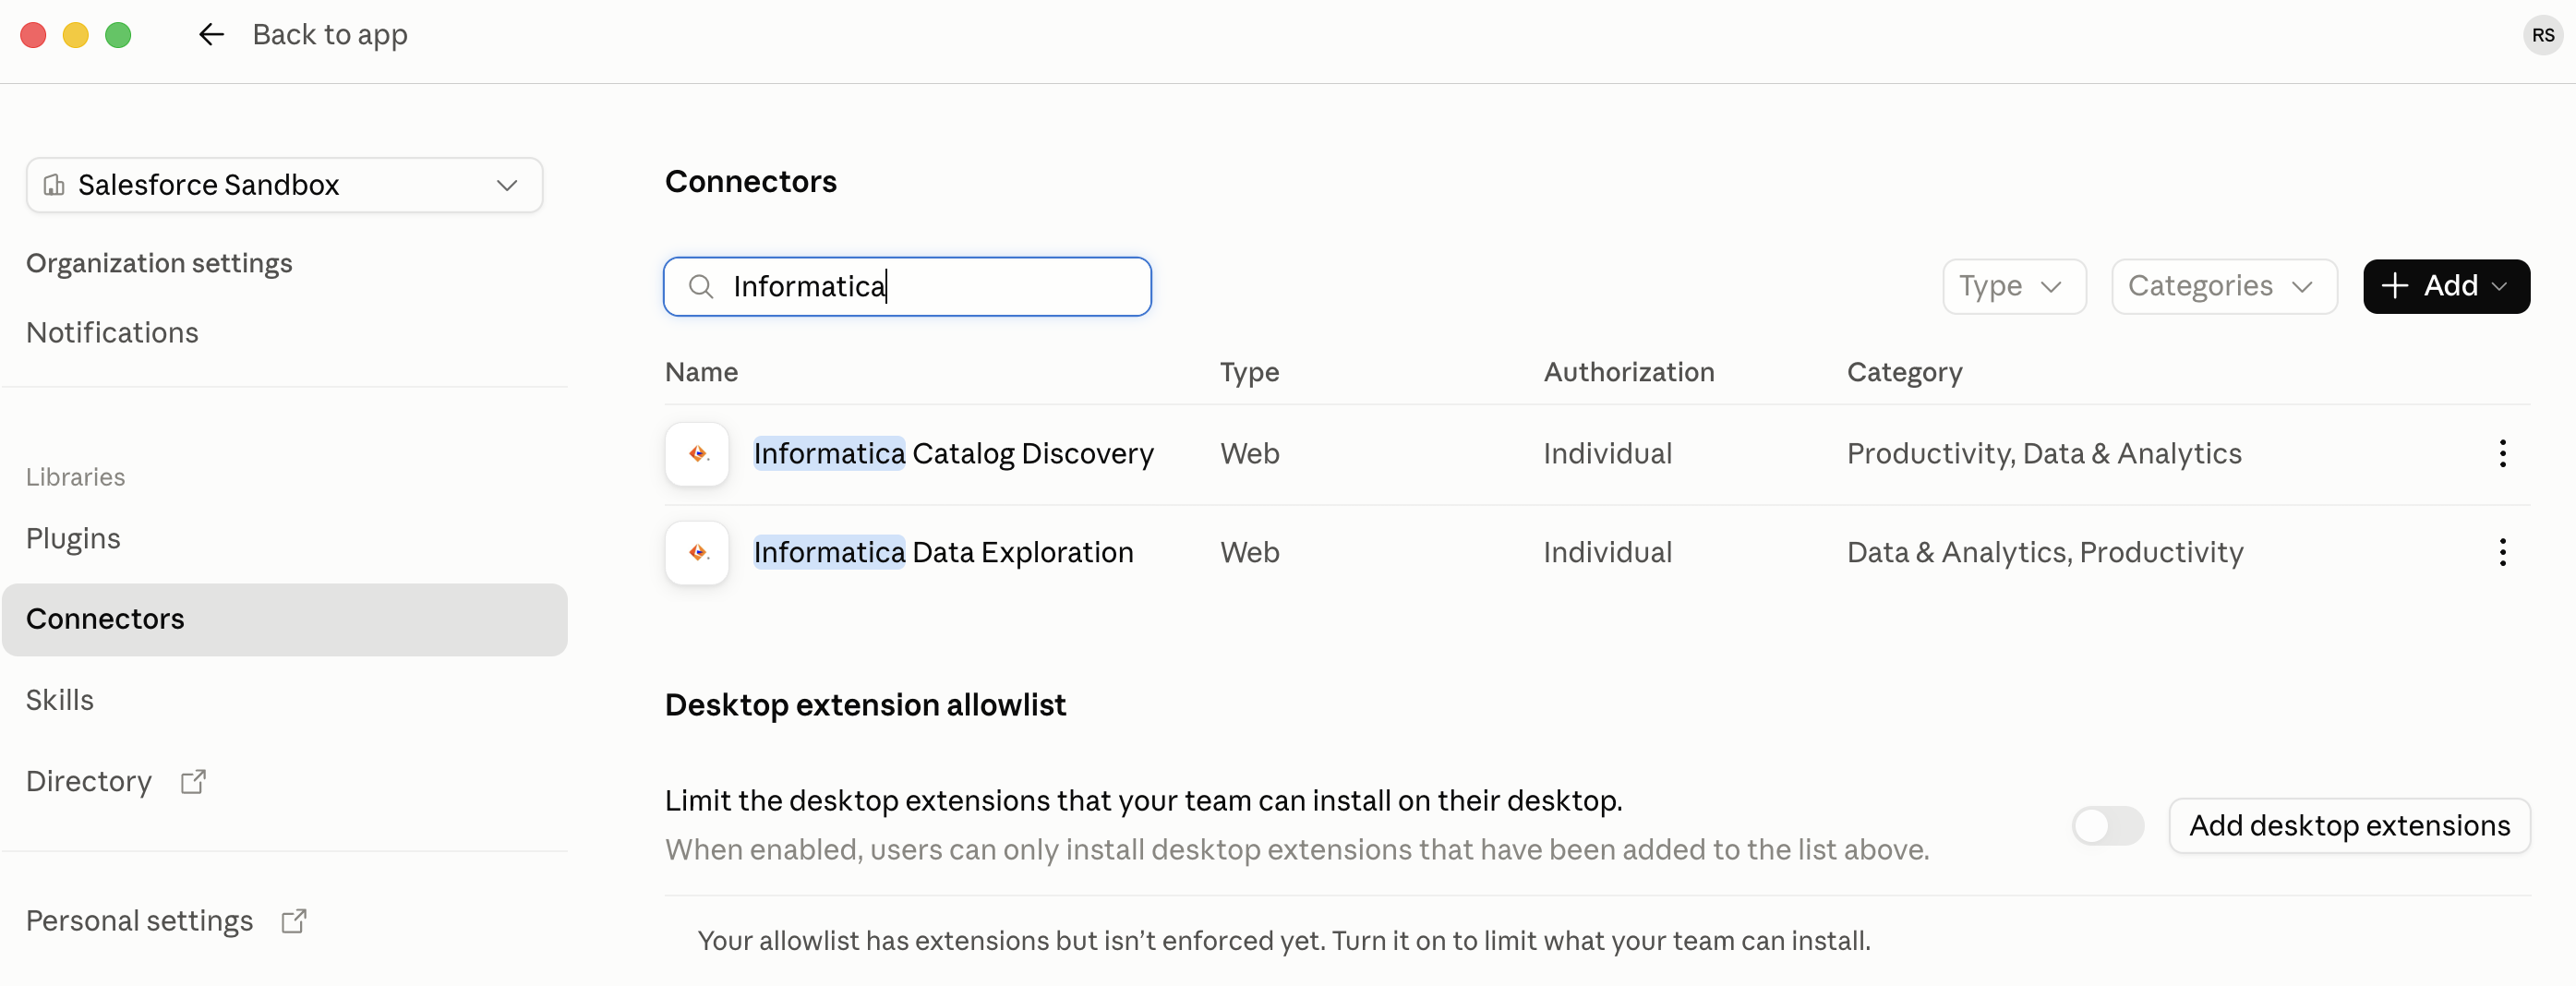The image size is (2576, 986).
Task: Open options menu for Informatica Catalog Discovery
Action: 2502,454
